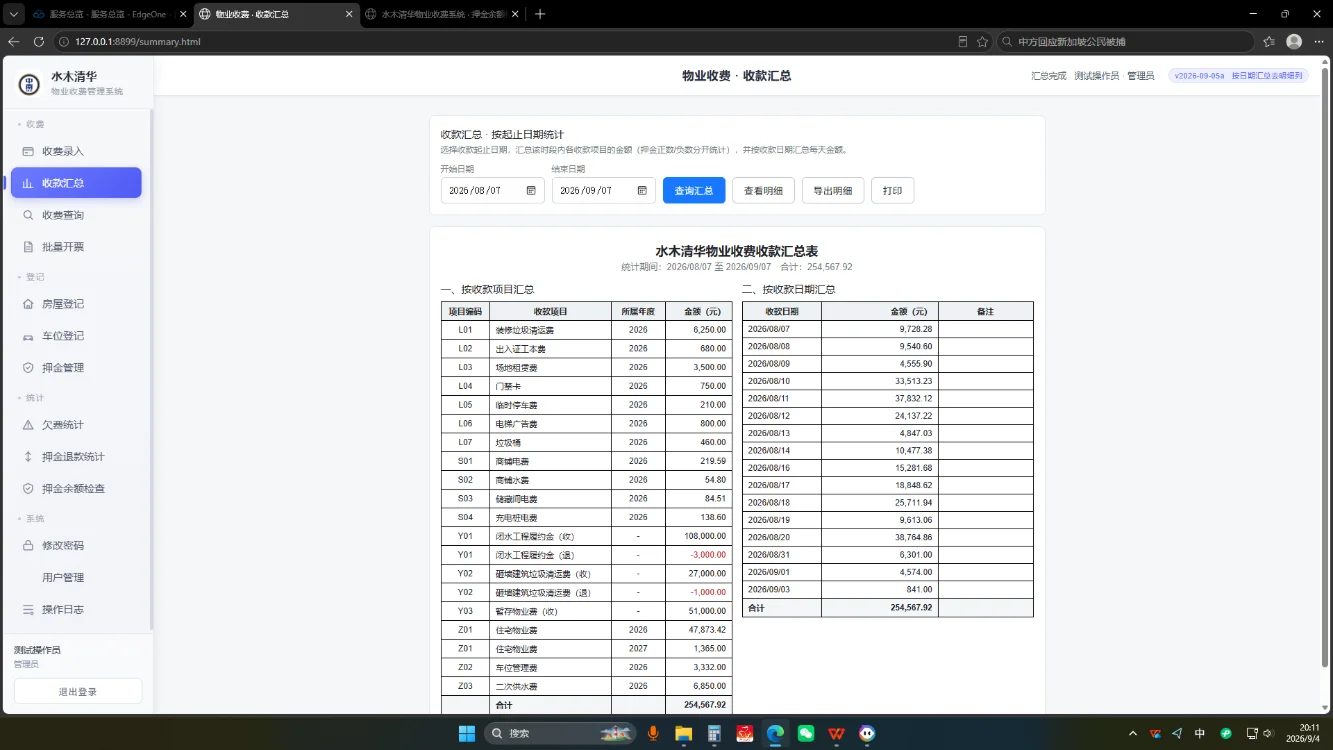Click the 水木清华 logo icon in sidebar

click(30, 83)
